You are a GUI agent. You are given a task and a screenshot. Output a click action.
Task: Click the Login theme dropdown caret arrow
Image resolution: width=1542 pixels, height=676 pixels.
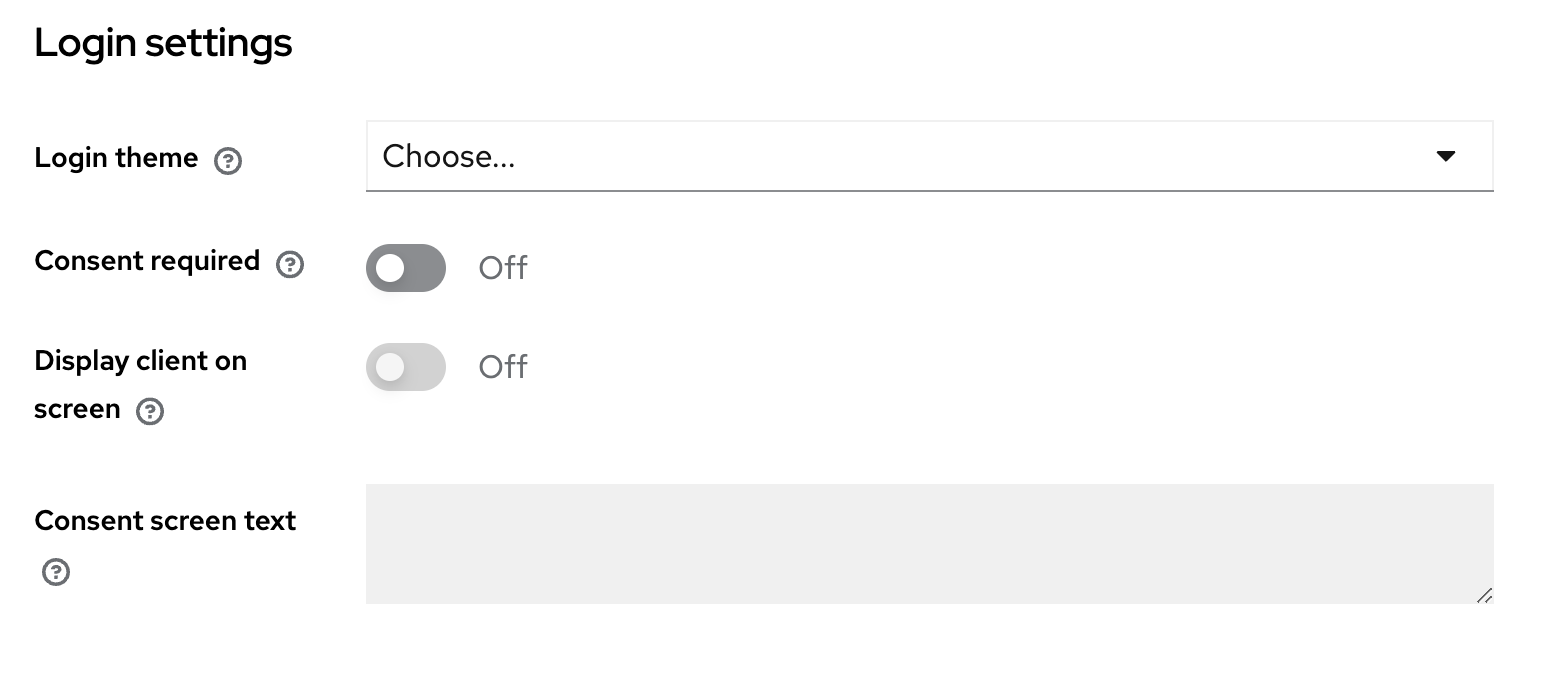click(x=1445, y=156)
